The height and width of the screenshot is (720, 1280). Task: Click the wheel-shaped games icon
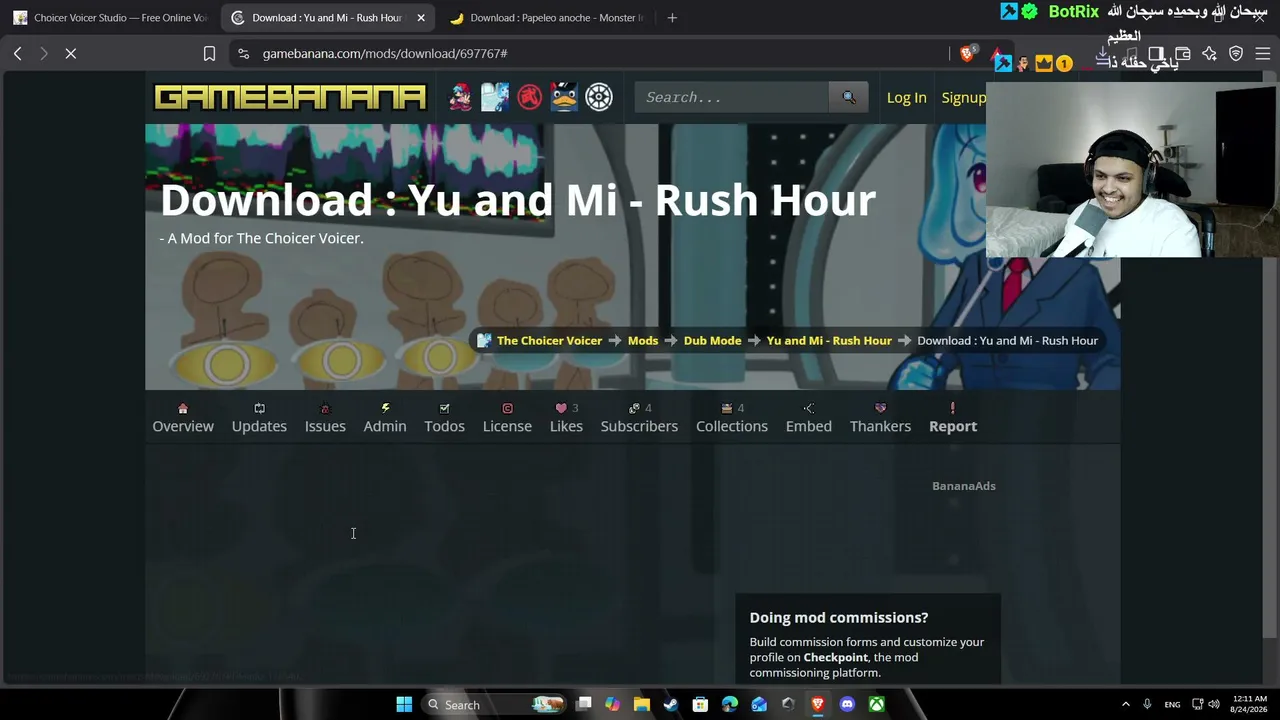point(599,97)
